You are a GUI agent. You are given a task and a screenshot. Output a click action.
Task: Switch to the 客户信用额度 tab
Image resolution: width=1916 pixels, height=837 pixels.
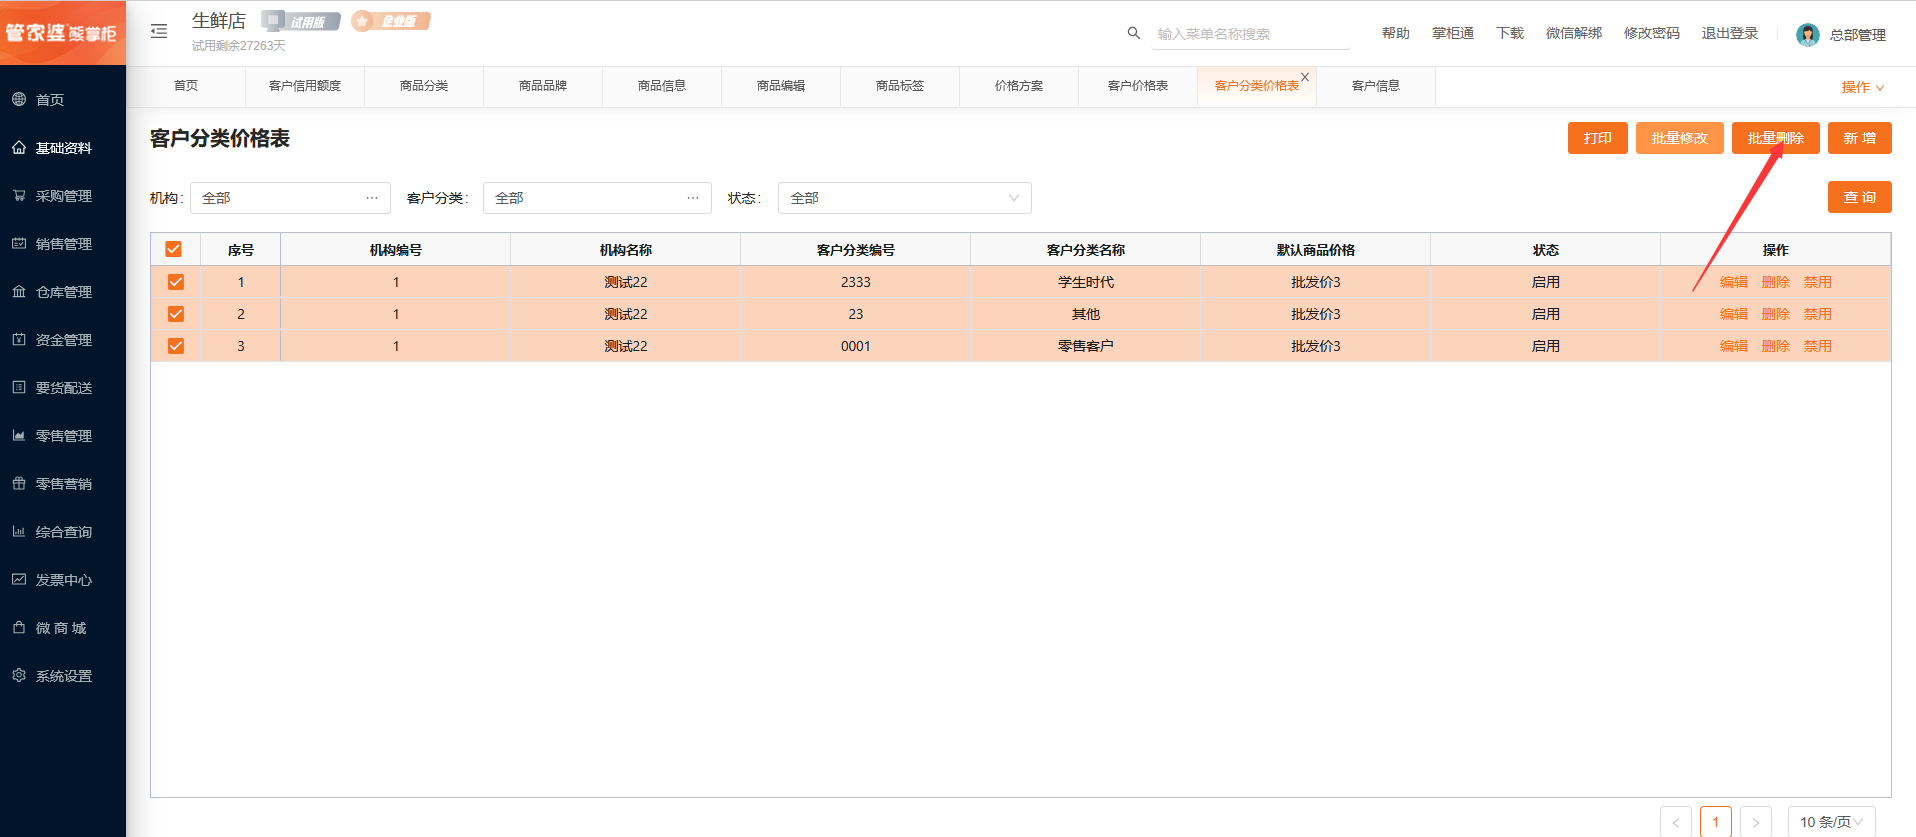click(305, 86)
